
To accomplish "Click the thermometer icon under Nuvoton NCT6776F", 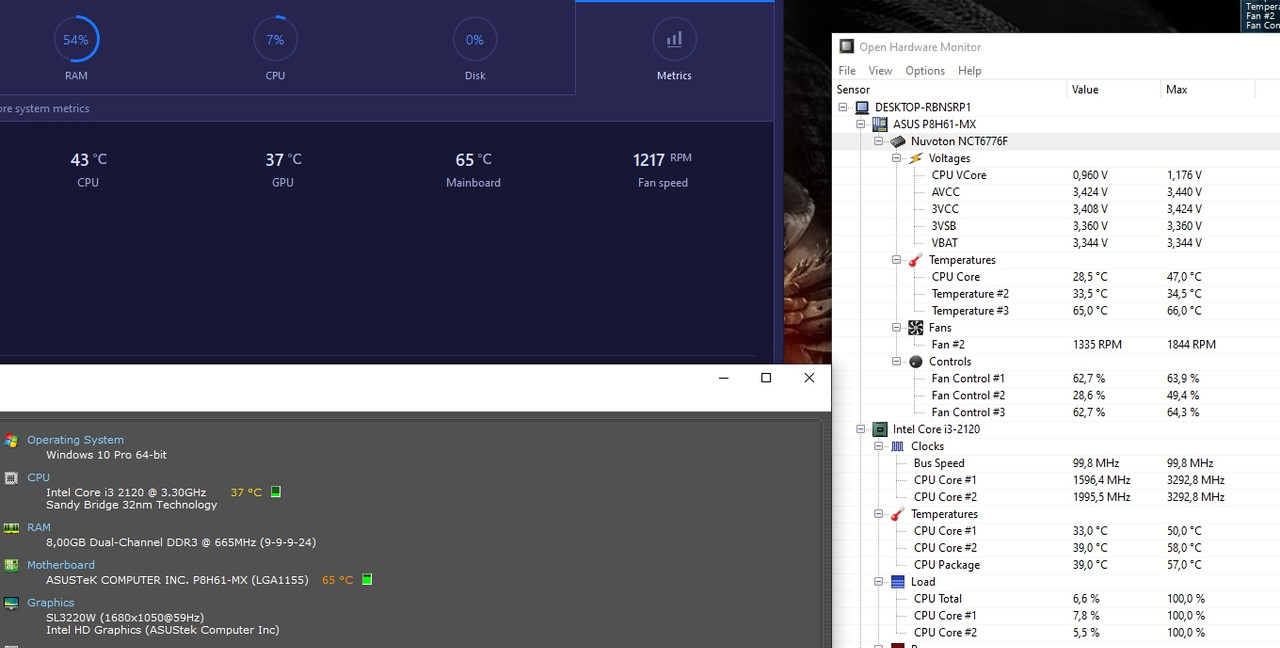I will point(916,260).
